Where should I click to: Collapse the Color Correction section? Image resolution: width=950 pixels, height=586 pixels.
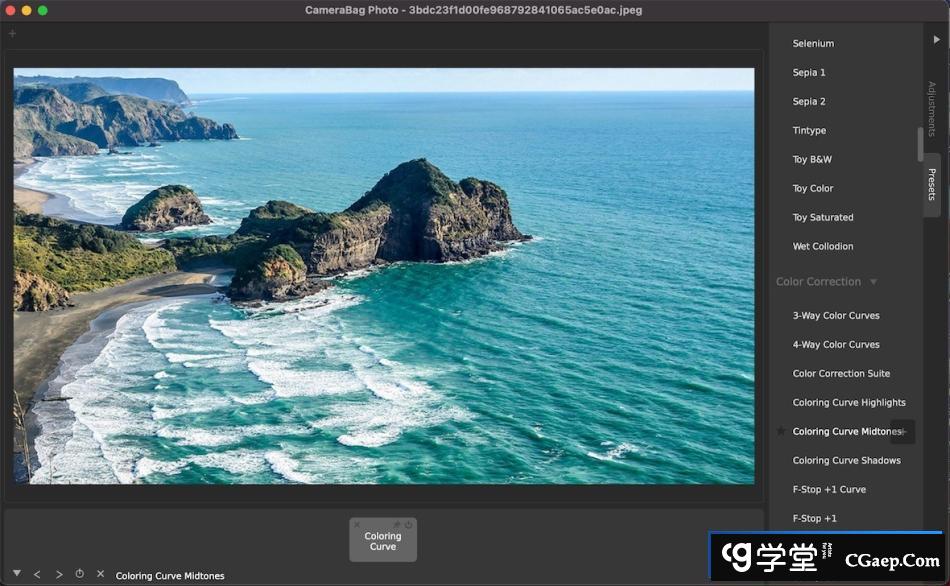873,282
